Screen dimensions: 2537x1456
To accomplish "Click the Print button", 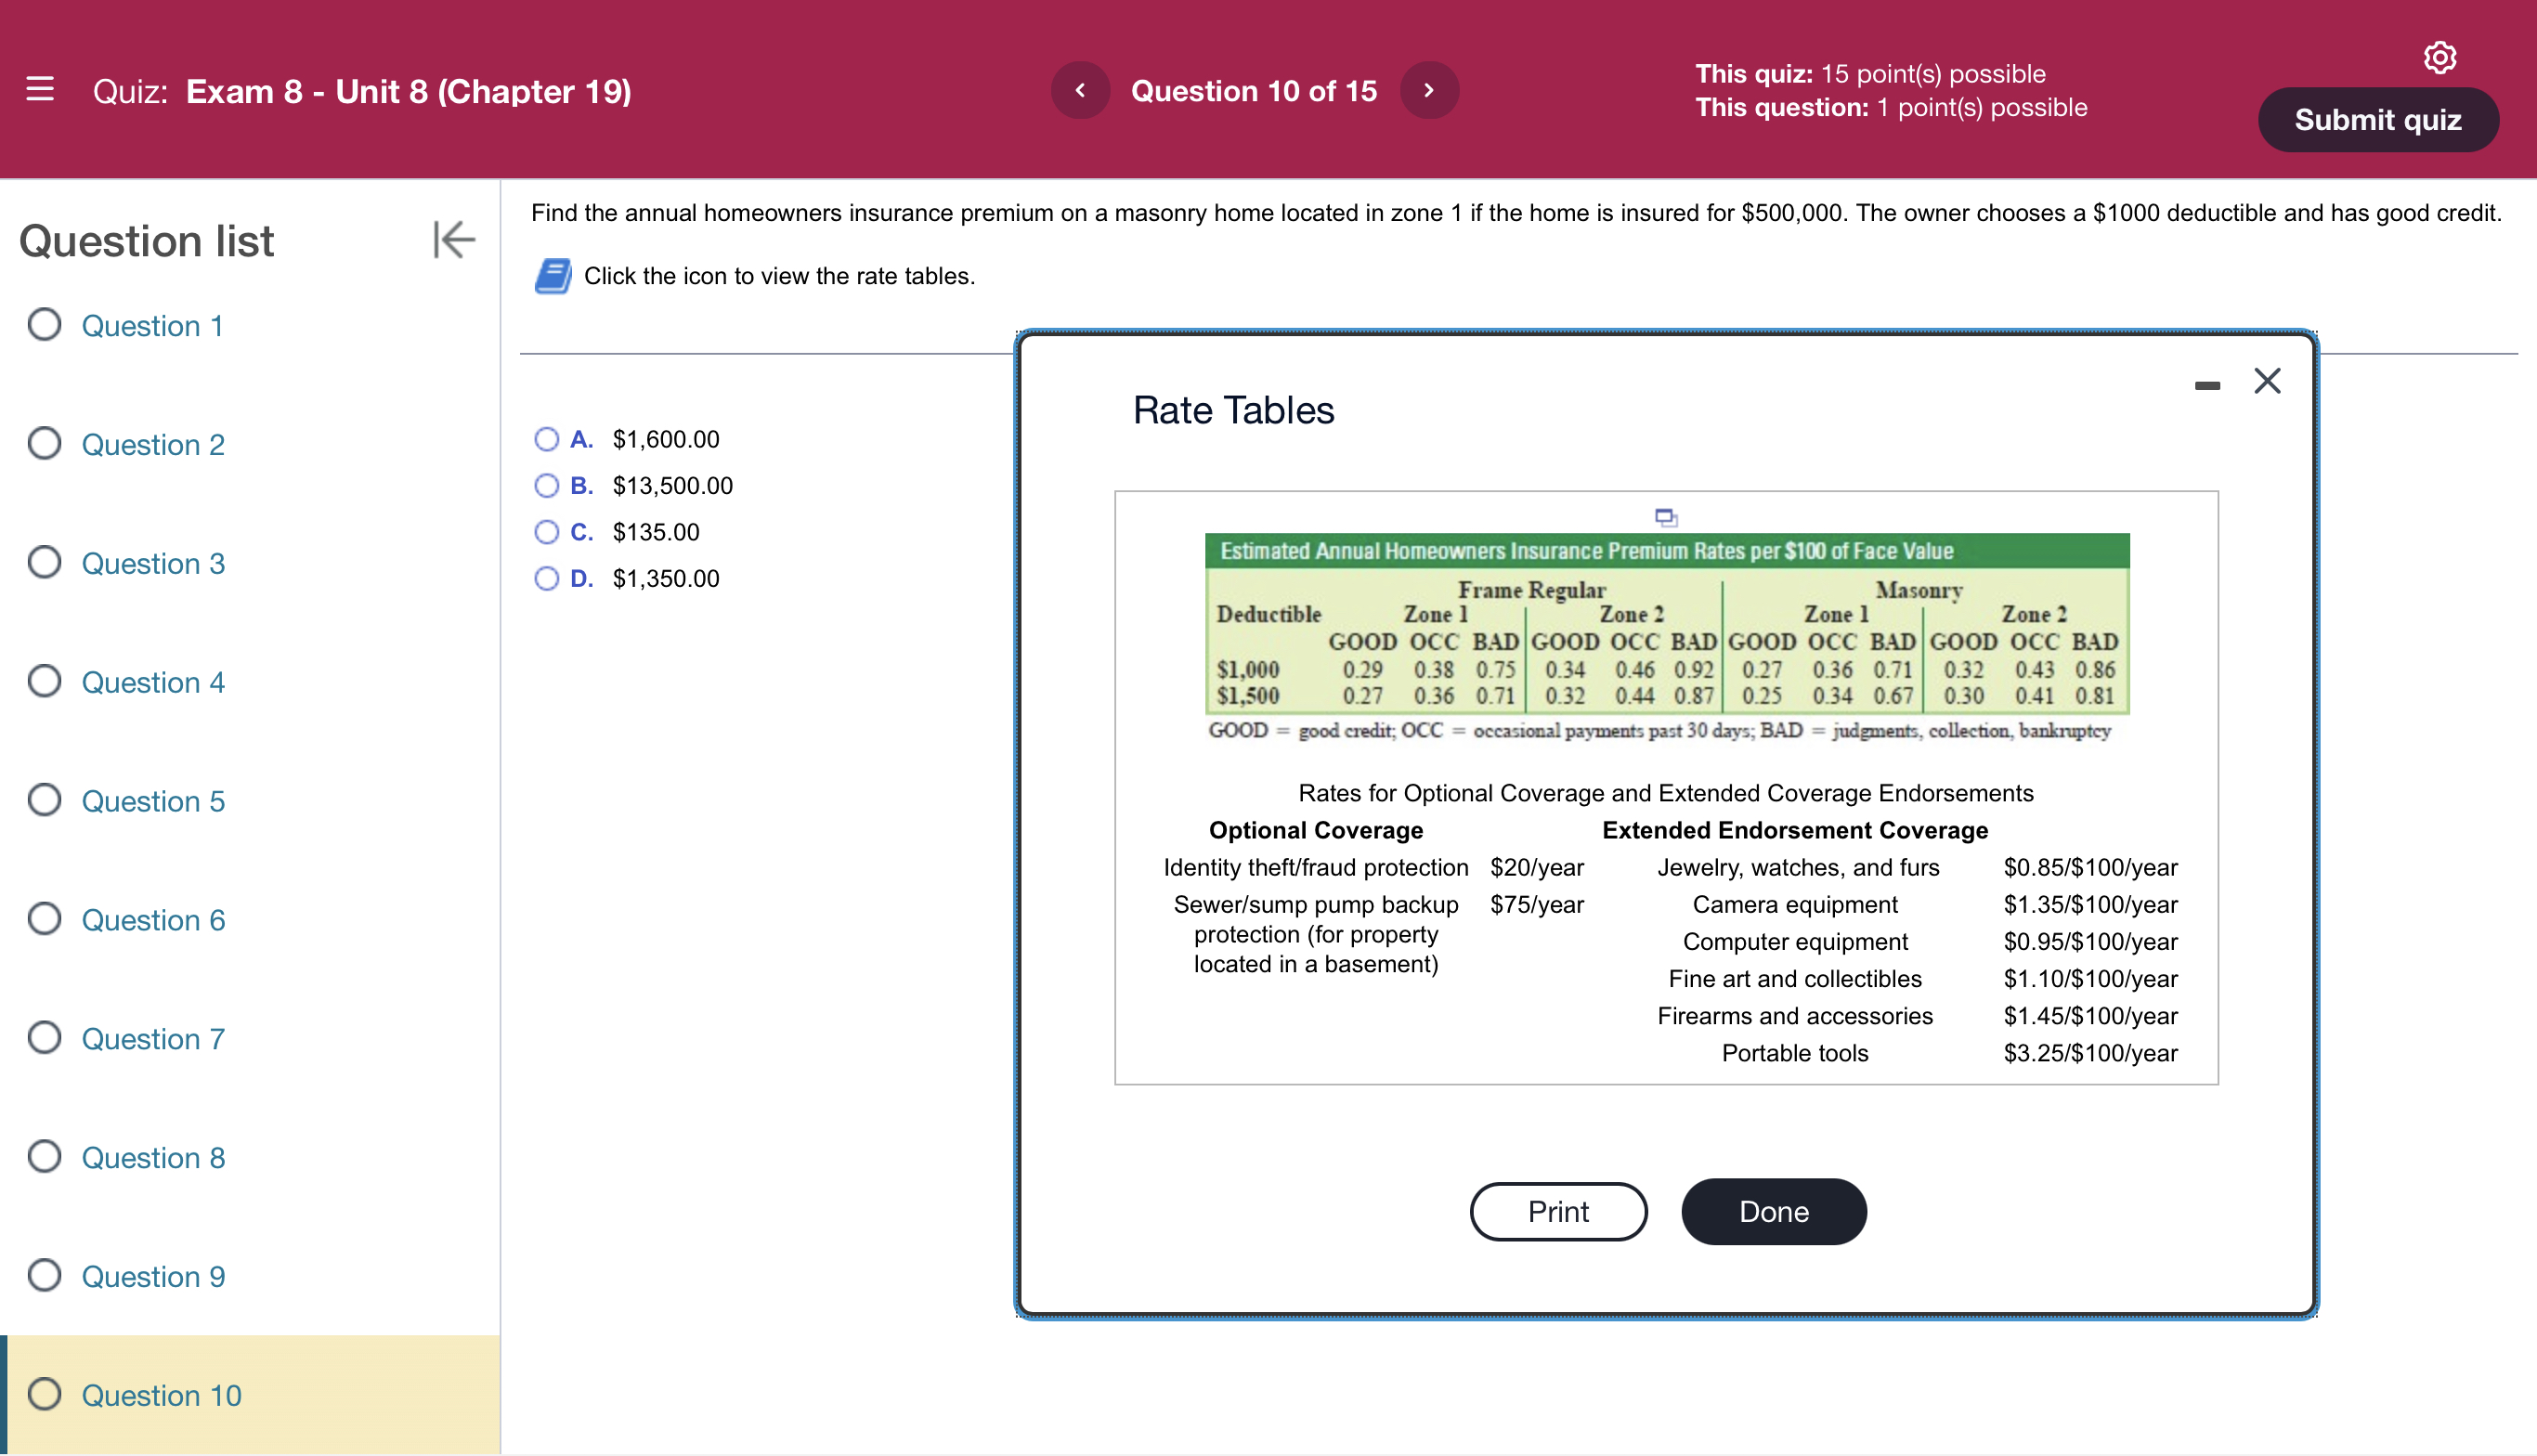I will [1558, 1212].
